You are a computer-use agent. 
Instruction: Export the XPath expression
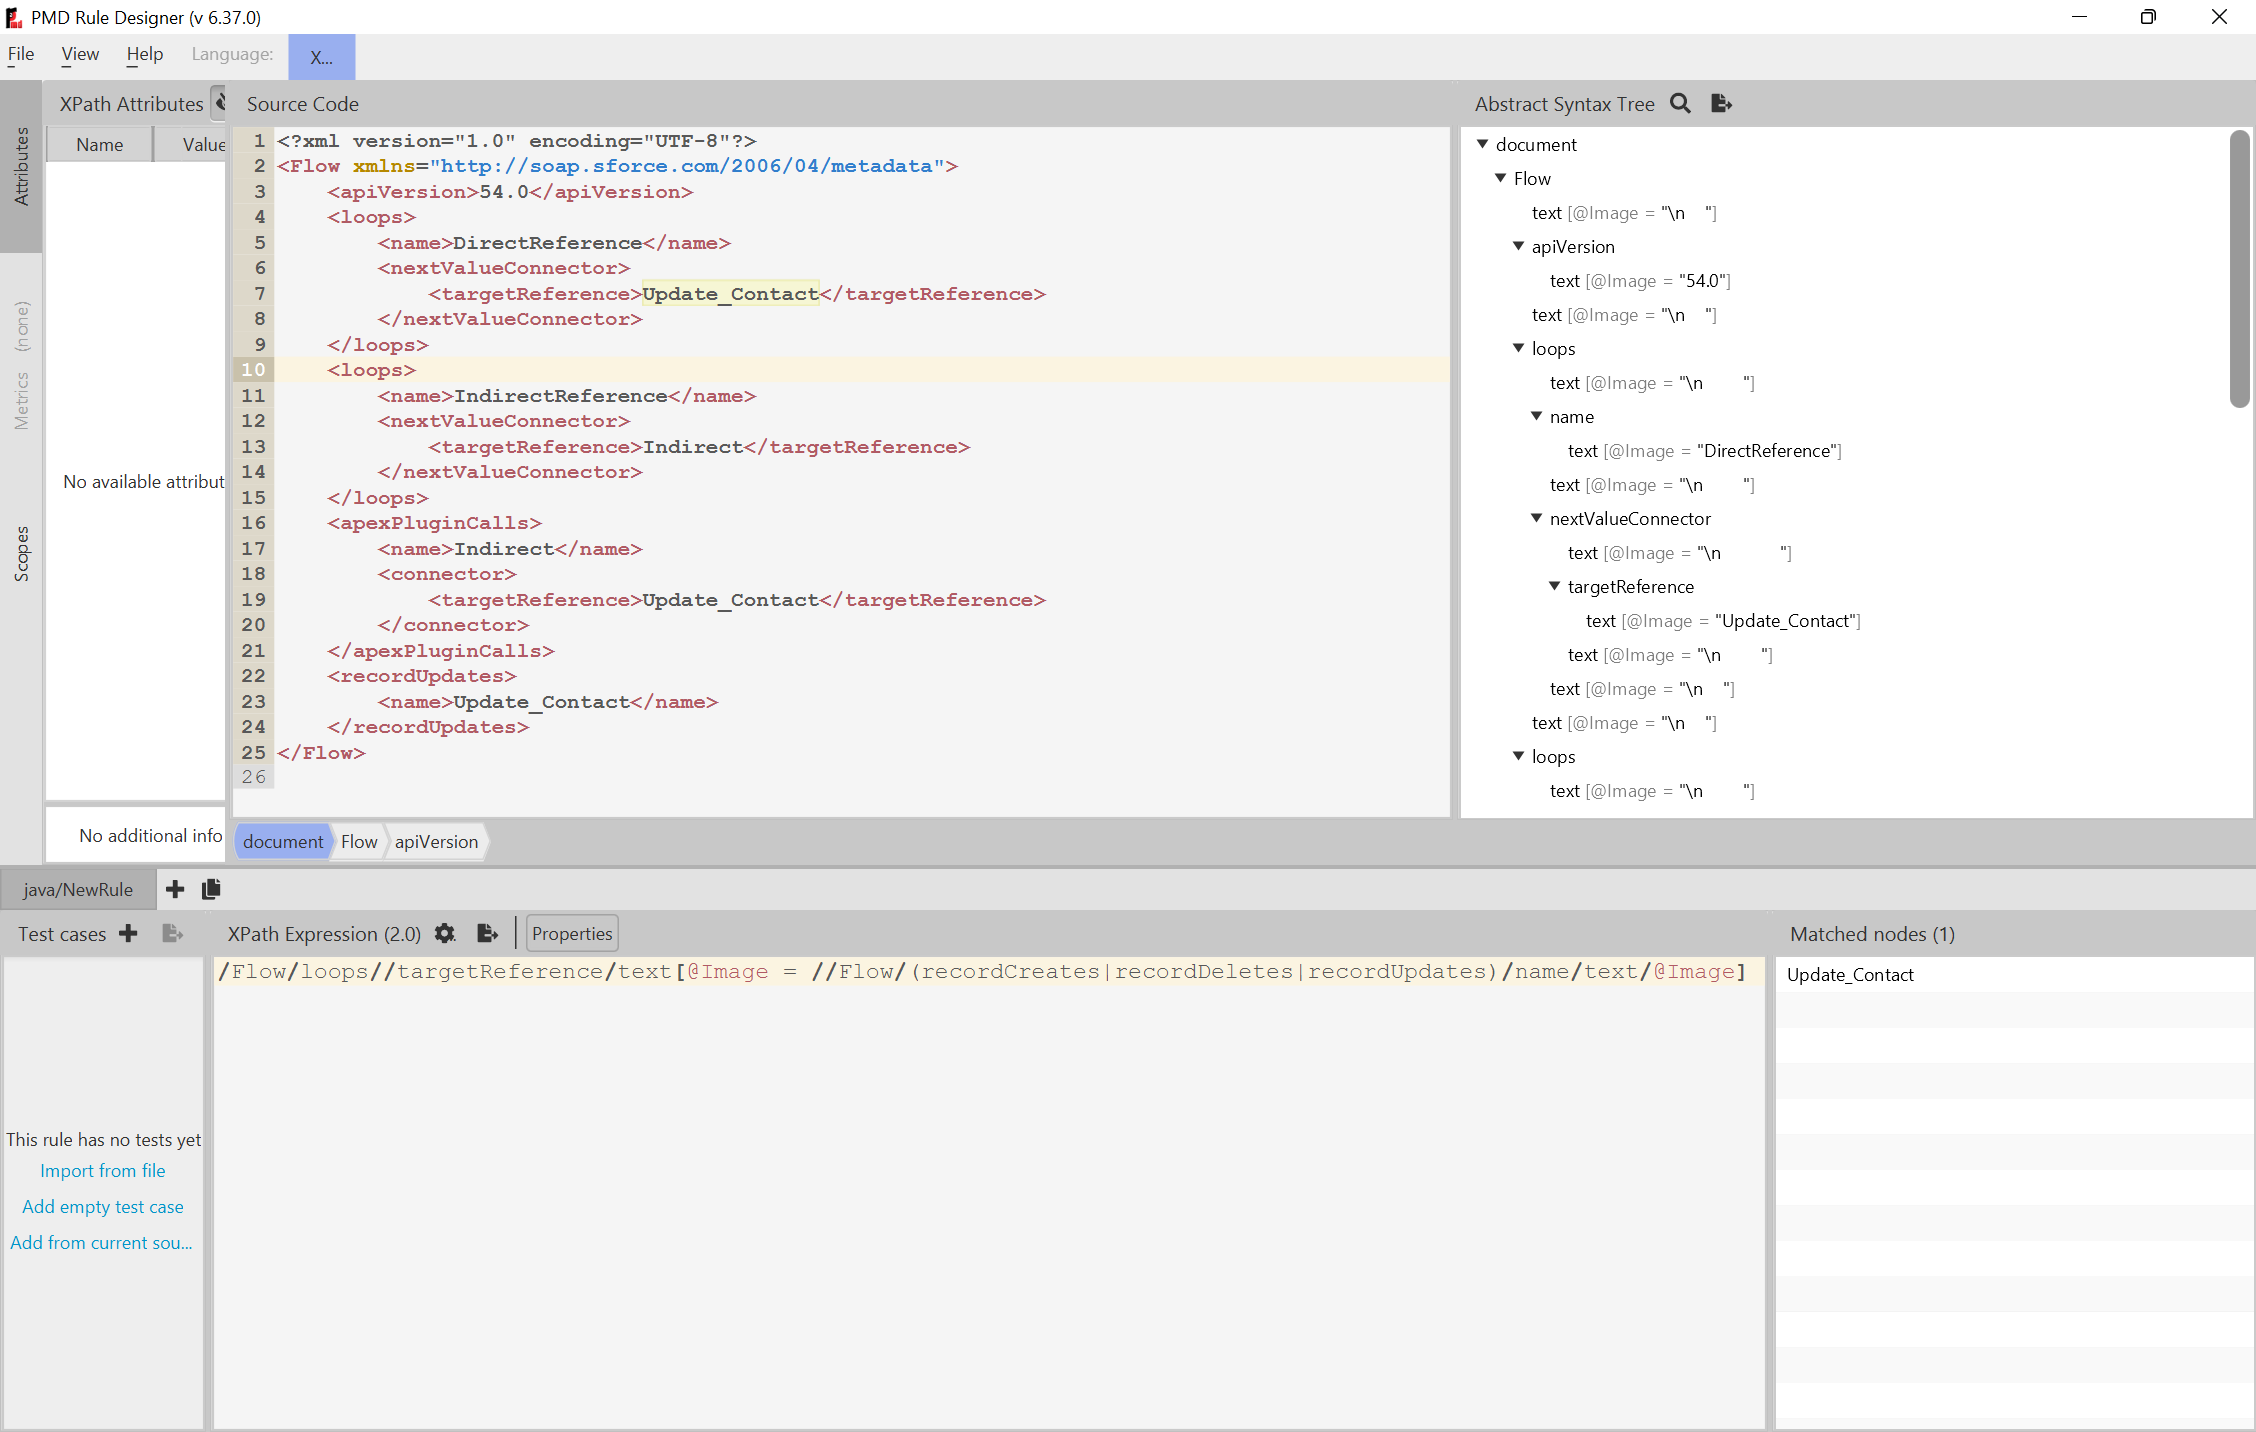coord(487,933)
